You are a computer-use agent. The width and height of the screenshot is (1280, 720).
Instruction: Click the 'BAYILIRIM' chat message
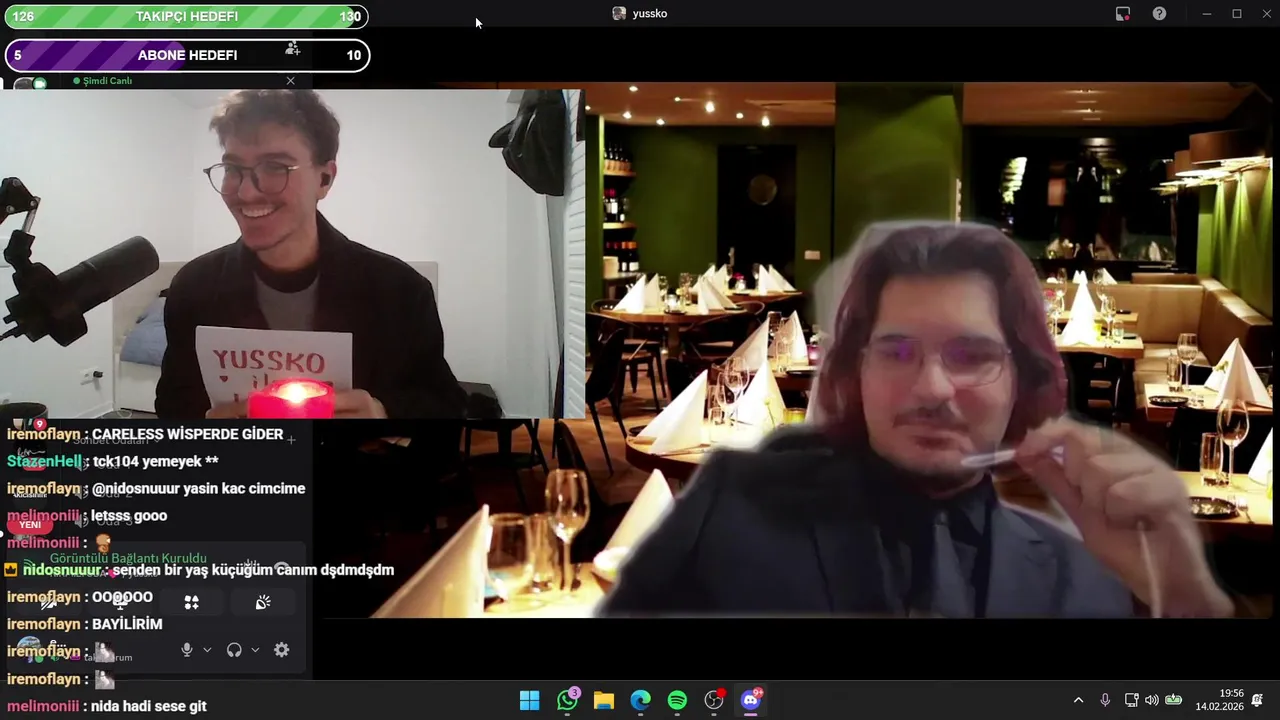[127, 624]
